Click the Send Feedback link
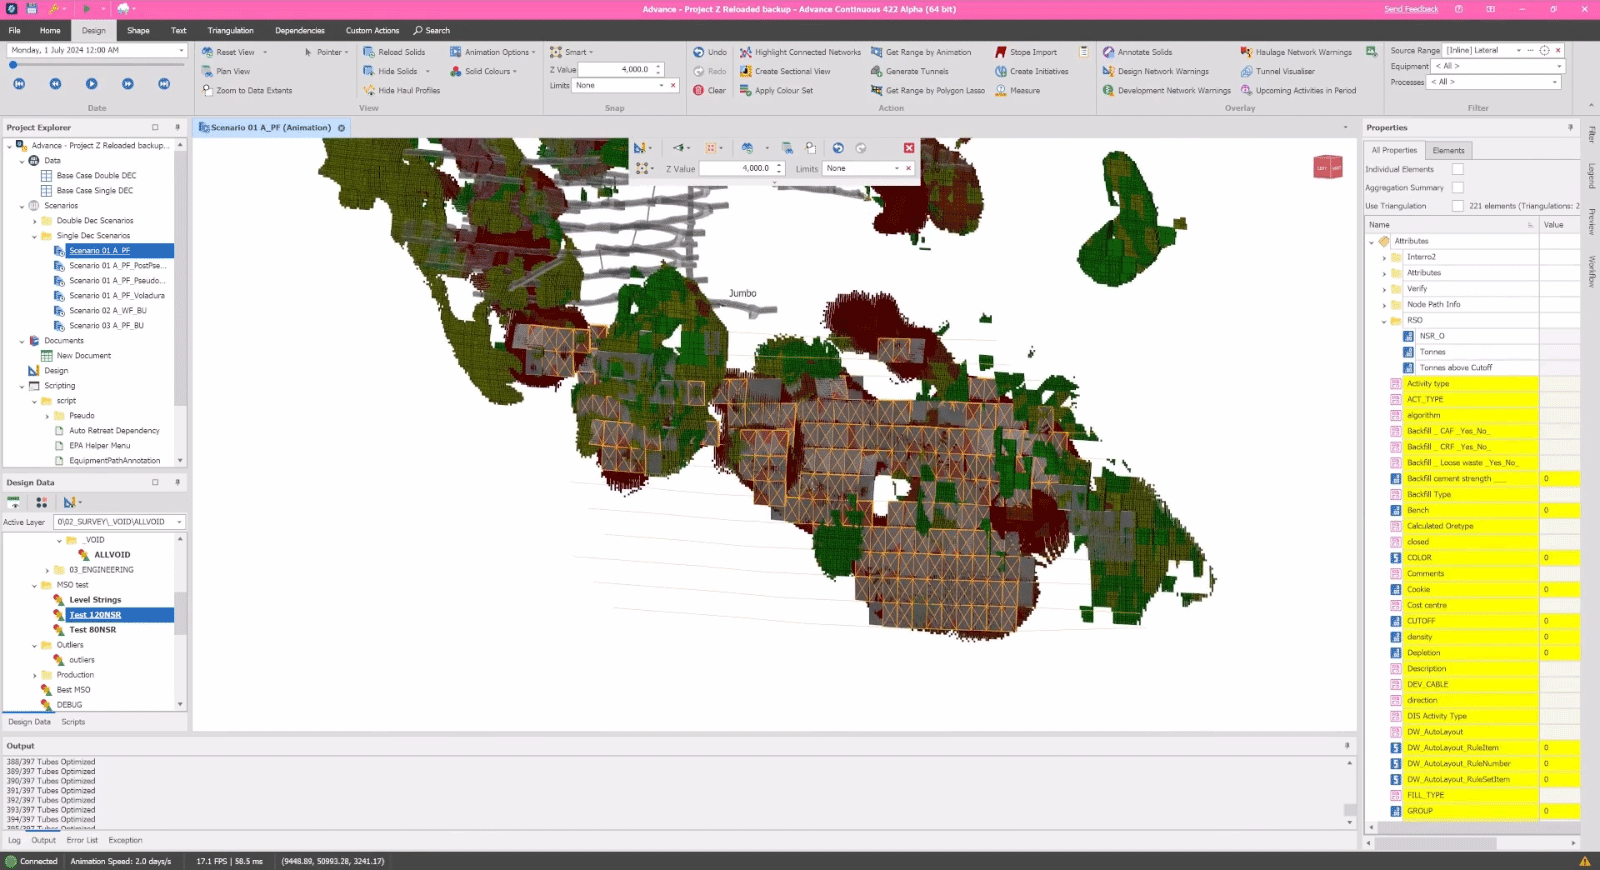The width and height of the screenshot is (1600, 870). click(x=1410, y=9)
